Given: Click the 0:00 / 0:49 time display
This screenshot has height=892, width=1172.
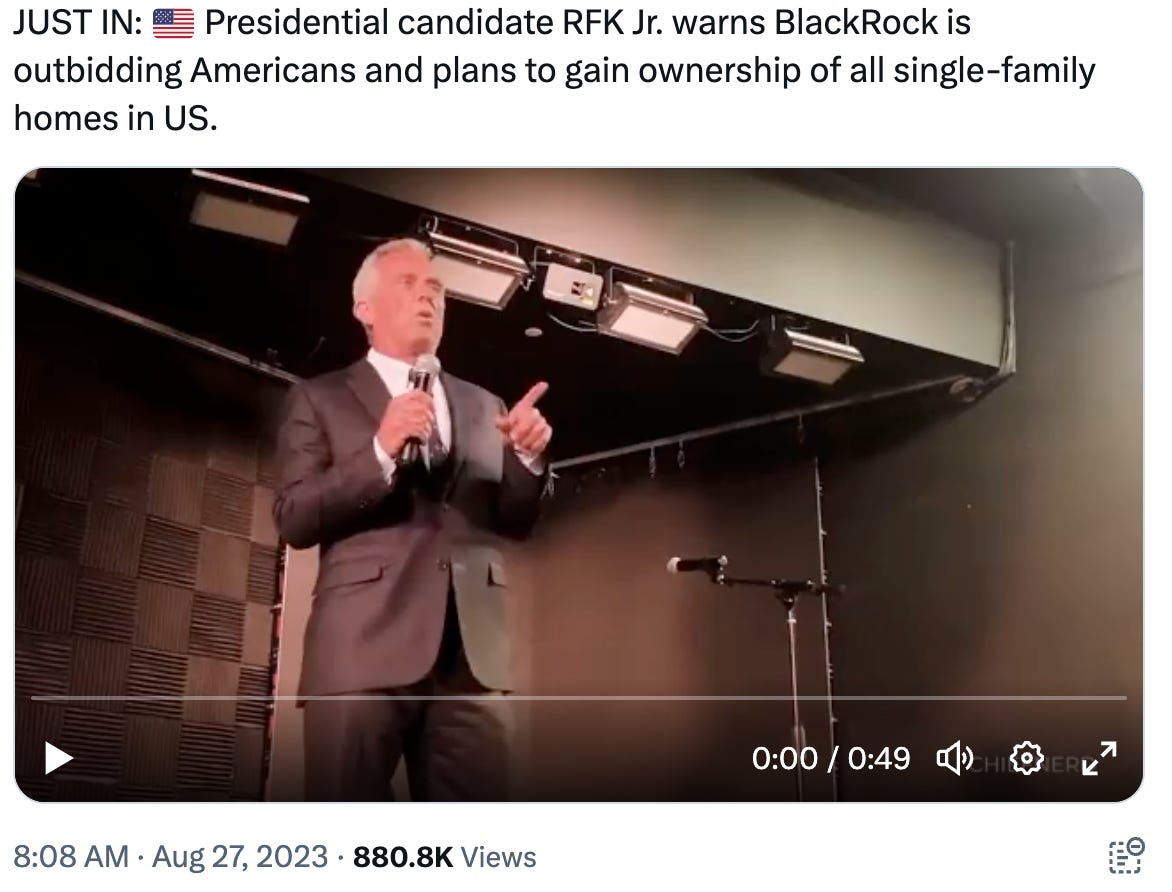Looking at the screenshot, I should tap(830, 758).
